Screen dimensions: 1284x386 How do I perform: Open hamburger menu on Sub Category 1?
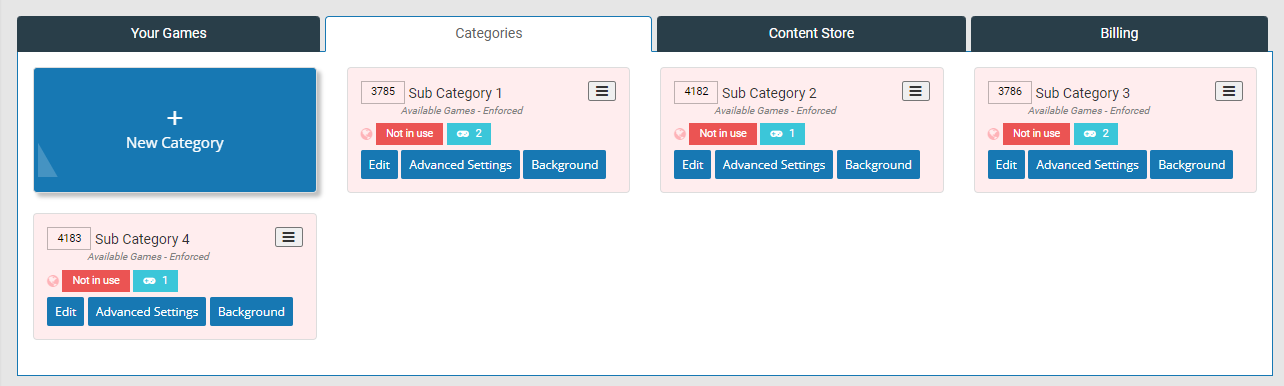tap(602, 91)
